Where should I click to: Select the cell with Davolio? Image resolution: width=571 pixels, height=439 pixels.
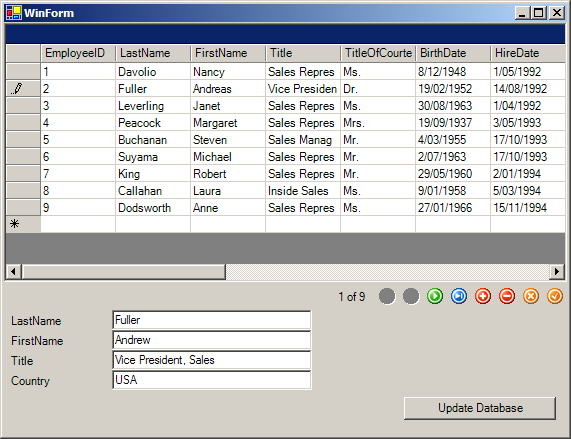(153, 72)
